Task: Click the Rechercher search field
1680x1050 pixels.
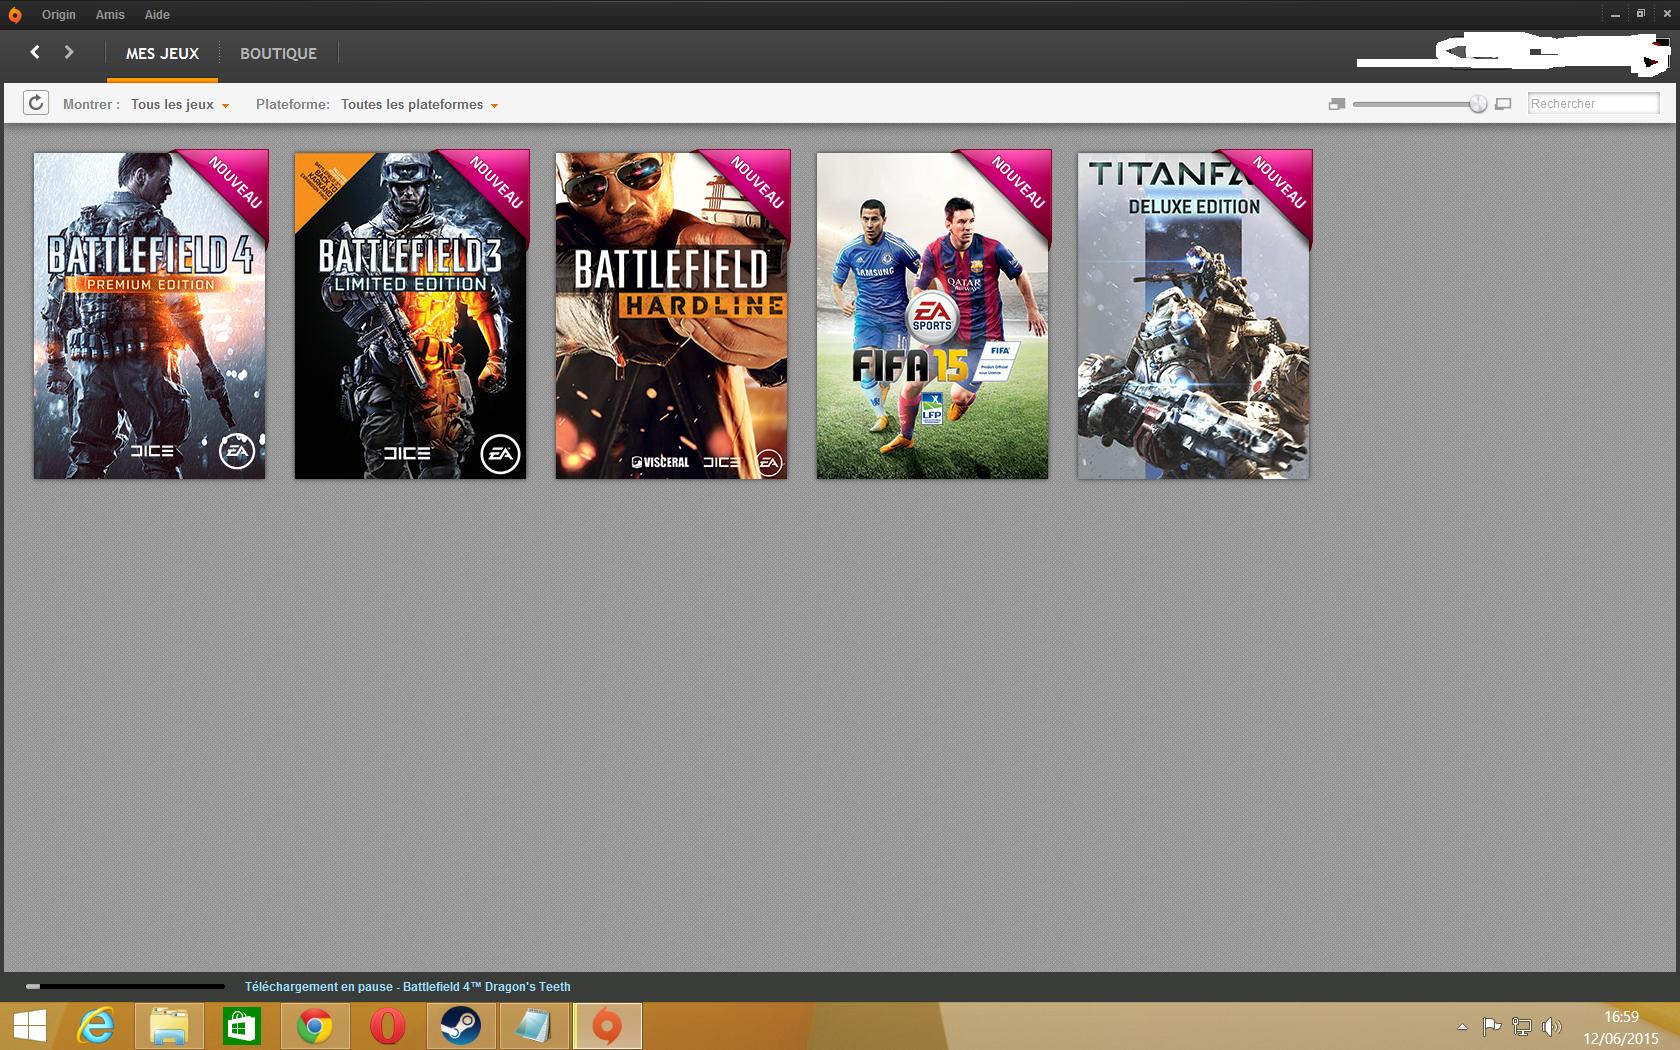Action: point(1594,103)
